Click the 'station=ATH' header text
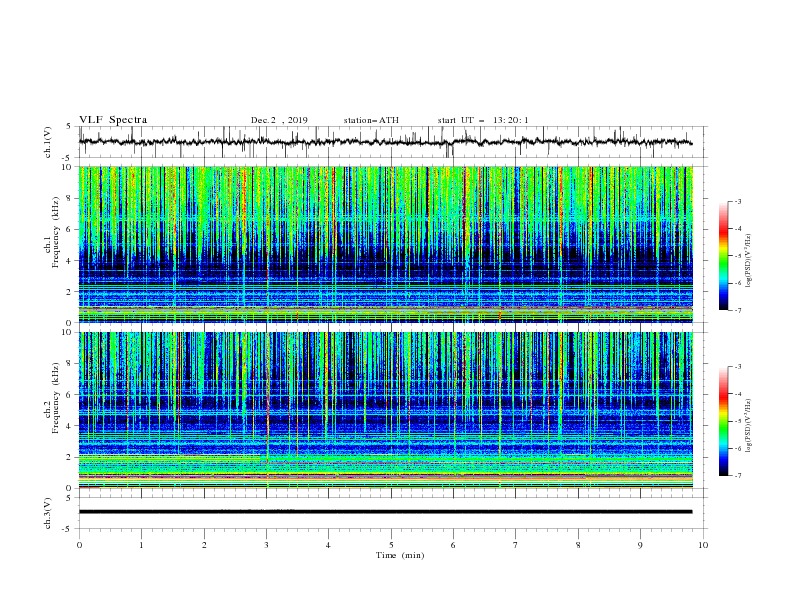The image size is (792, 612). coord(371,120)
